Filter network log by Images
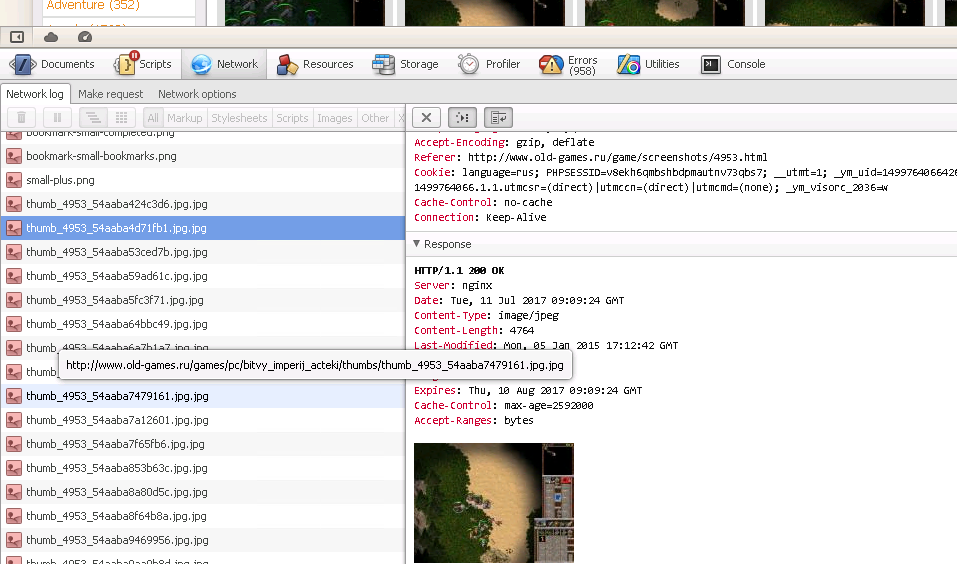 (x=334, y=118)
